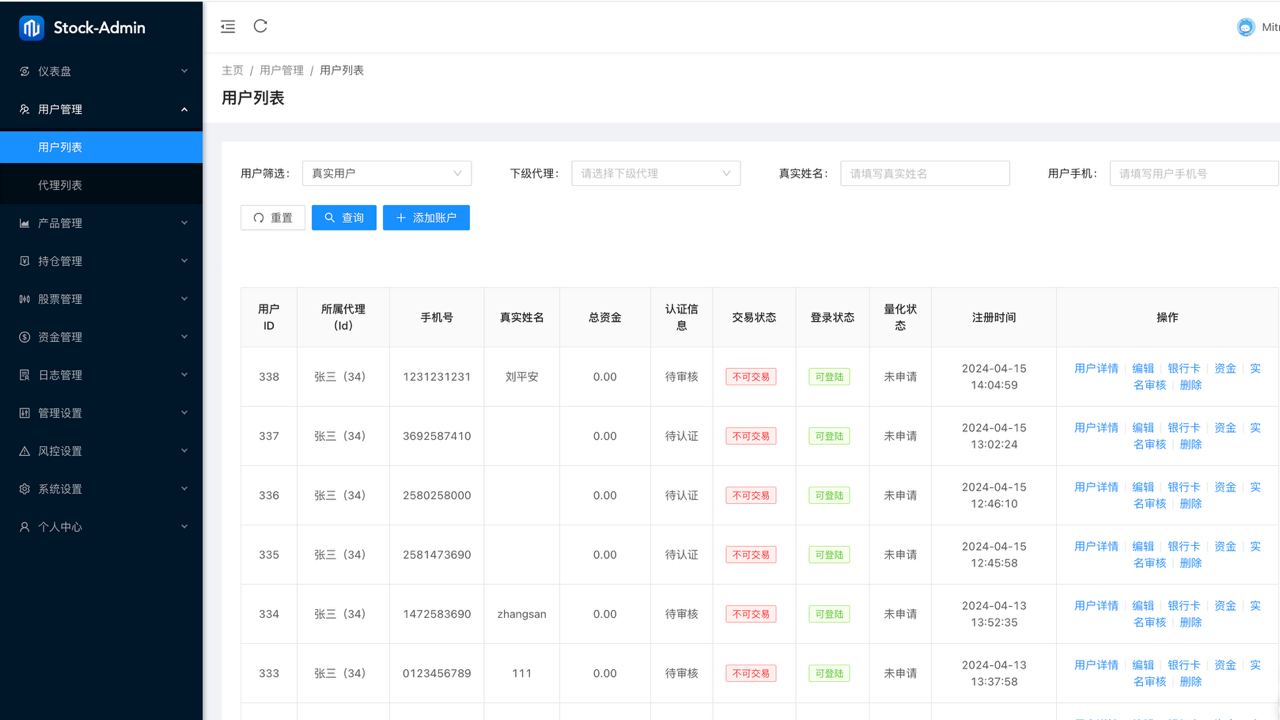Screen dimensions: 1280x720
Task: Click the 真实姓名 input field
Action: [924, 173]
